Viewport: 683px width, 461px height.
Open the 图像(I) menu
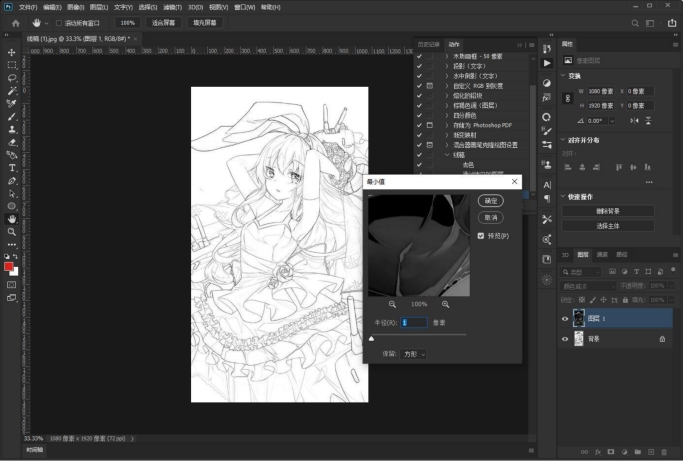[75, 7]
